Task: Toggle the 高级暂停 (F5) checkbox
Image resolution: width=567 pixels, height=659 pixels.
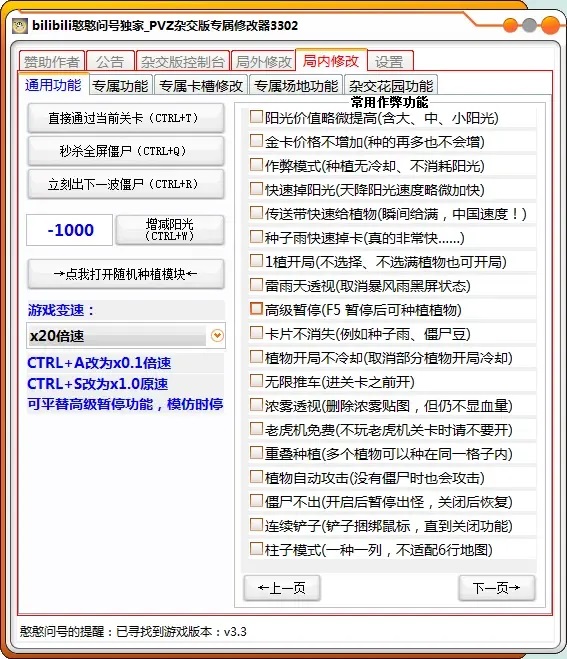Action: pyautogui.click(x=256, y=308)
